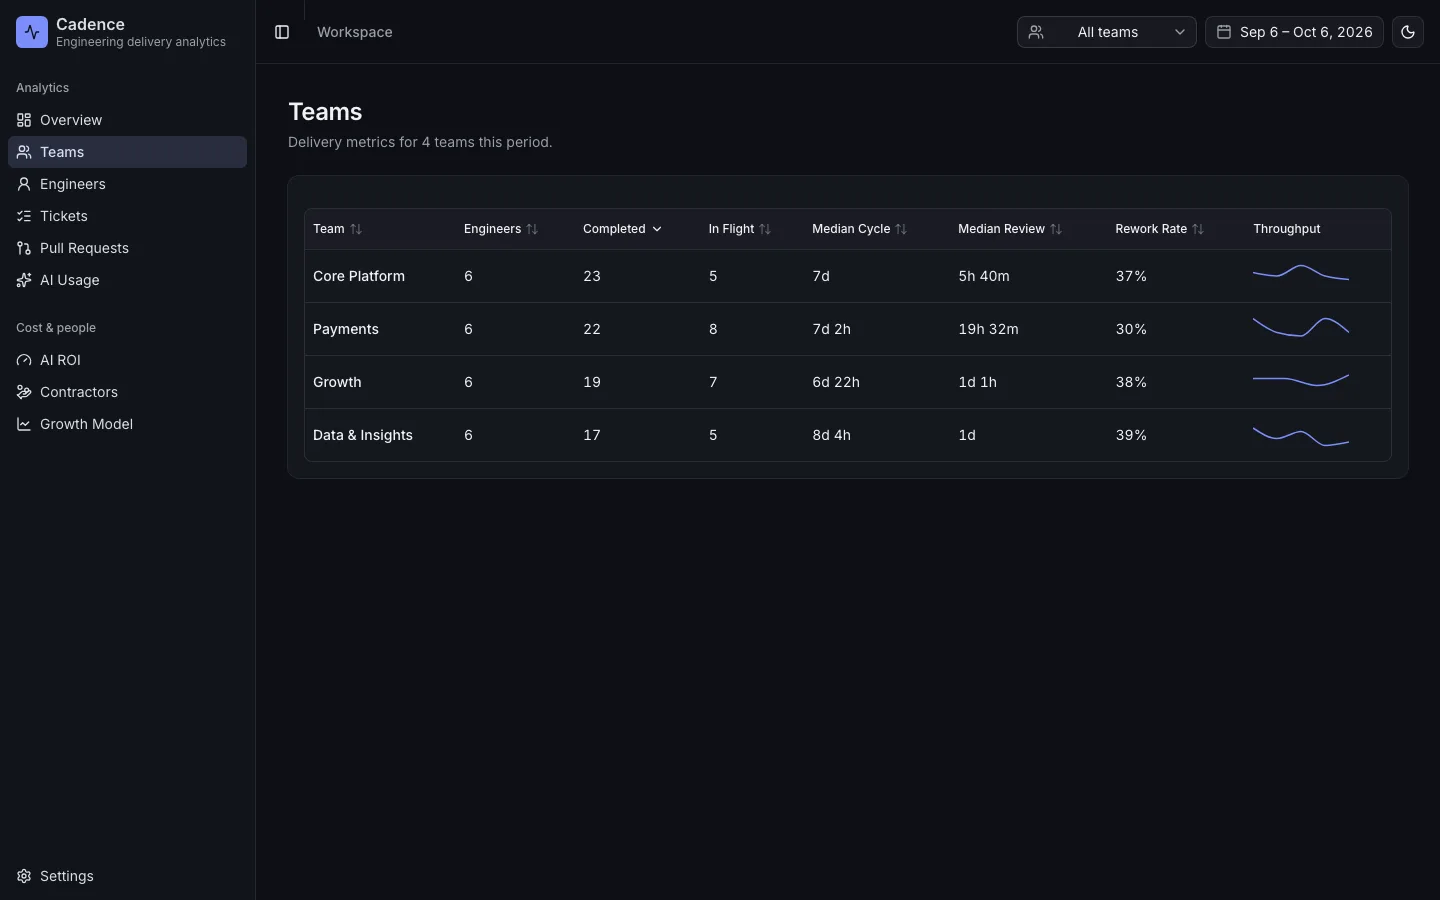Click the calendar icon in date range
This screenshot has height=900, width=1440.
[x=1224, y=32]
